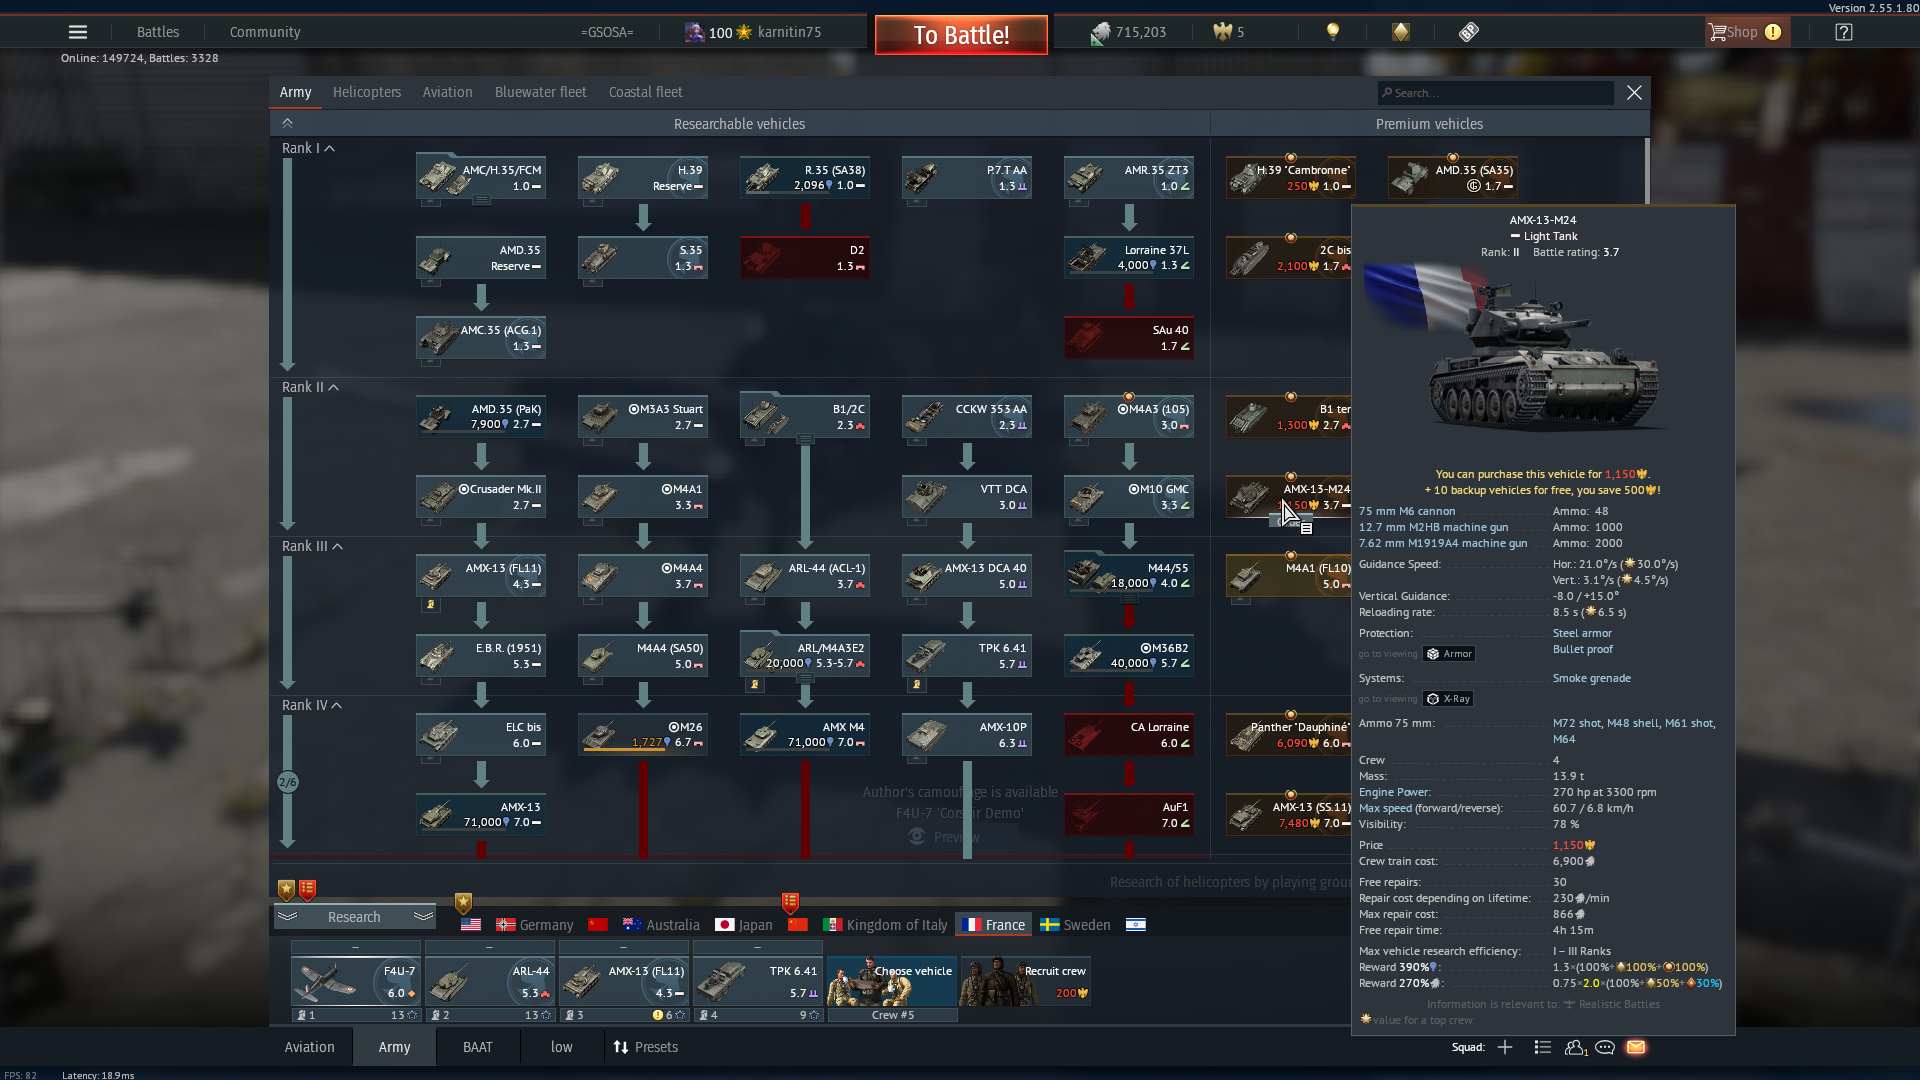The image size is (1920, 1080).
Task: Expand the Research dropdown panel
Action: 354,917
